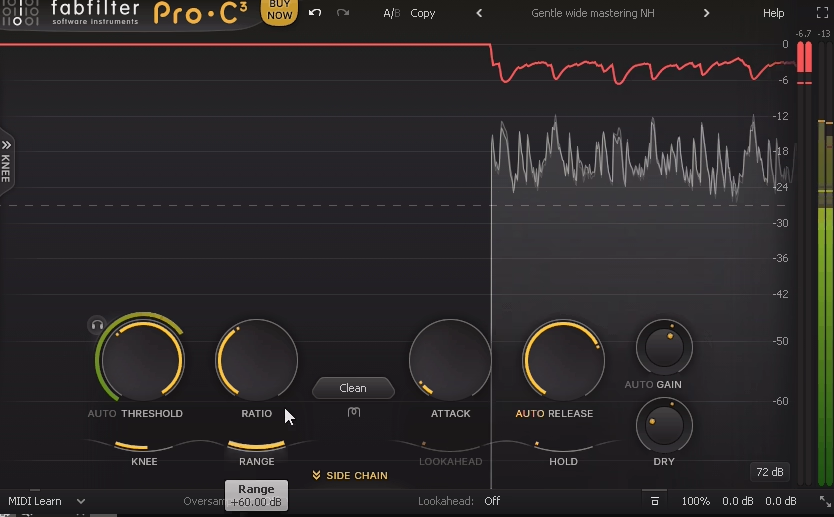The height and width of the screenshot is (517, 834).
Task: Select previous preset arrow
Action: (x=479, y=13)
